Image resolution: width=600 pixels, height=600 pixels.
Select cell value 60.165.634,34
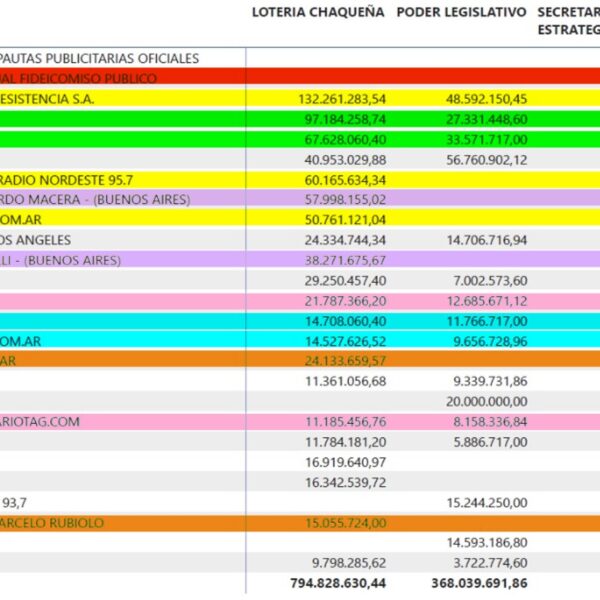click(x=345, y=180)
